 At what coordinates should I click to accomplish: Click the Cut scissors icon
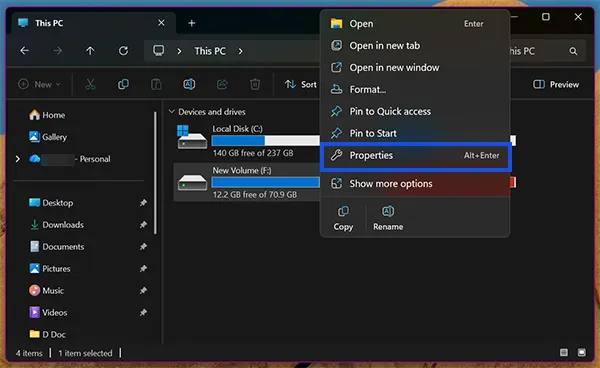[x=90, y=84]
